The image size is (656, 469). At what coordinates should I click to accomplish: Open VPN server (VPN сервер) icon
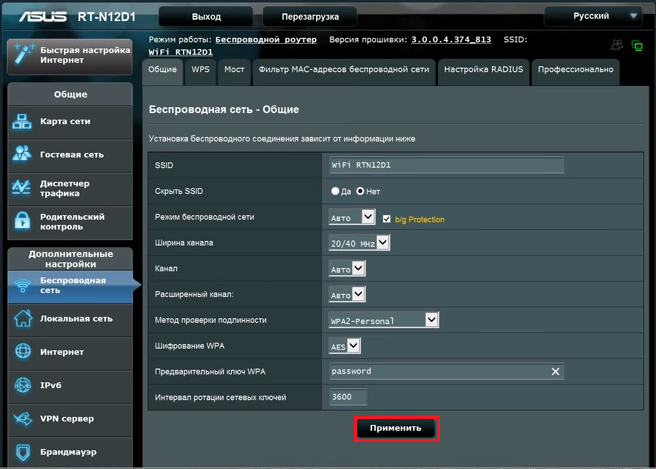(x=22, y=419)
